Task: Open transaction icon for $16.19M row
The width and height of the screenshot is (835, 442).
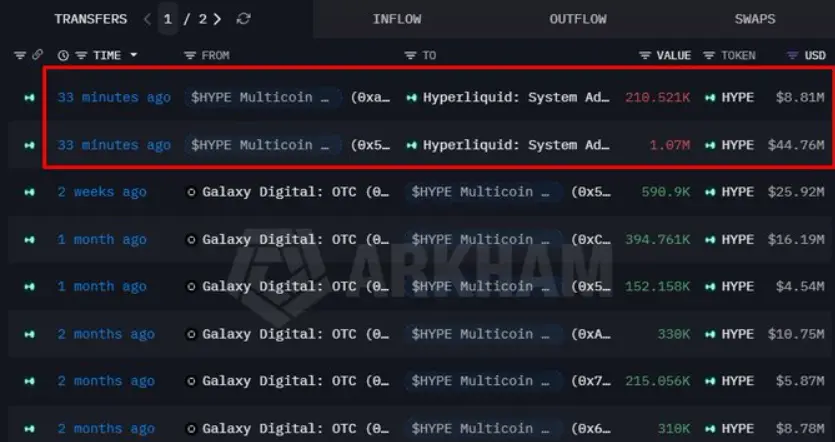Action: point(29,240)
